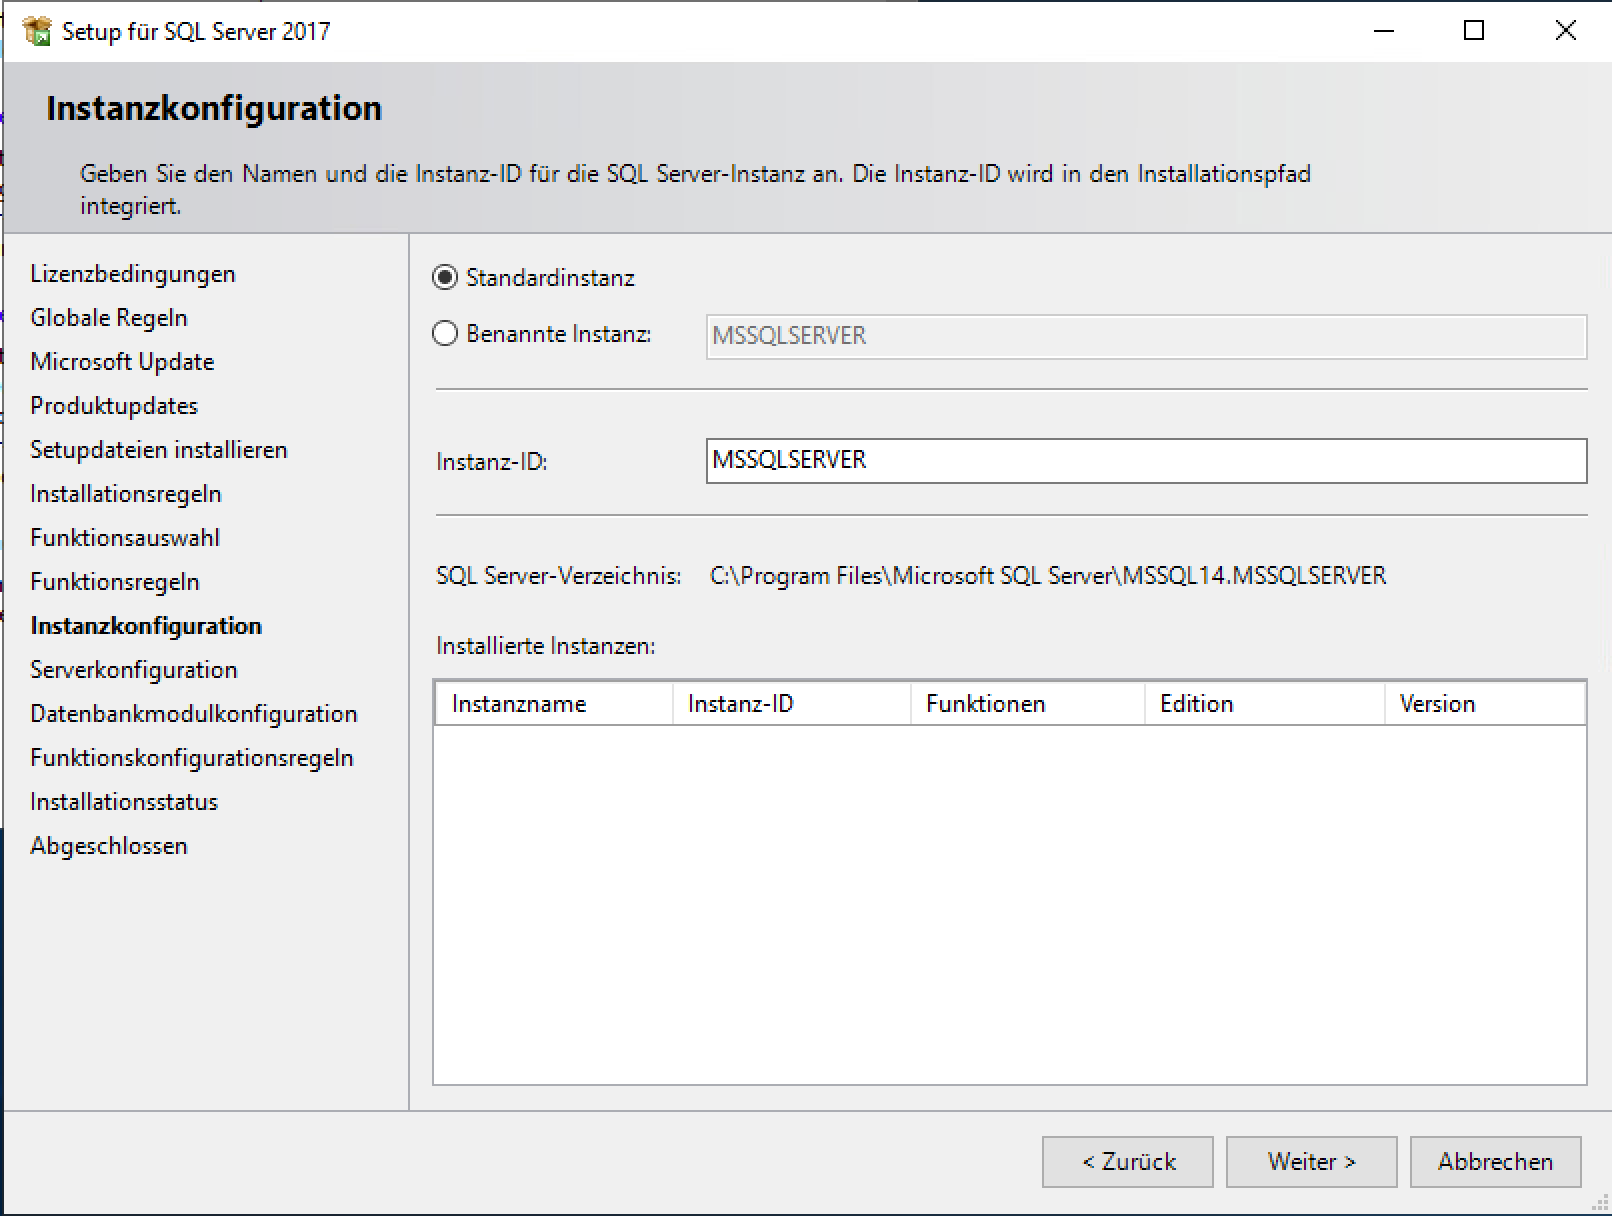Select the Edition column header
The image size is (1612, 1216).
click(x=1263, y=704)
